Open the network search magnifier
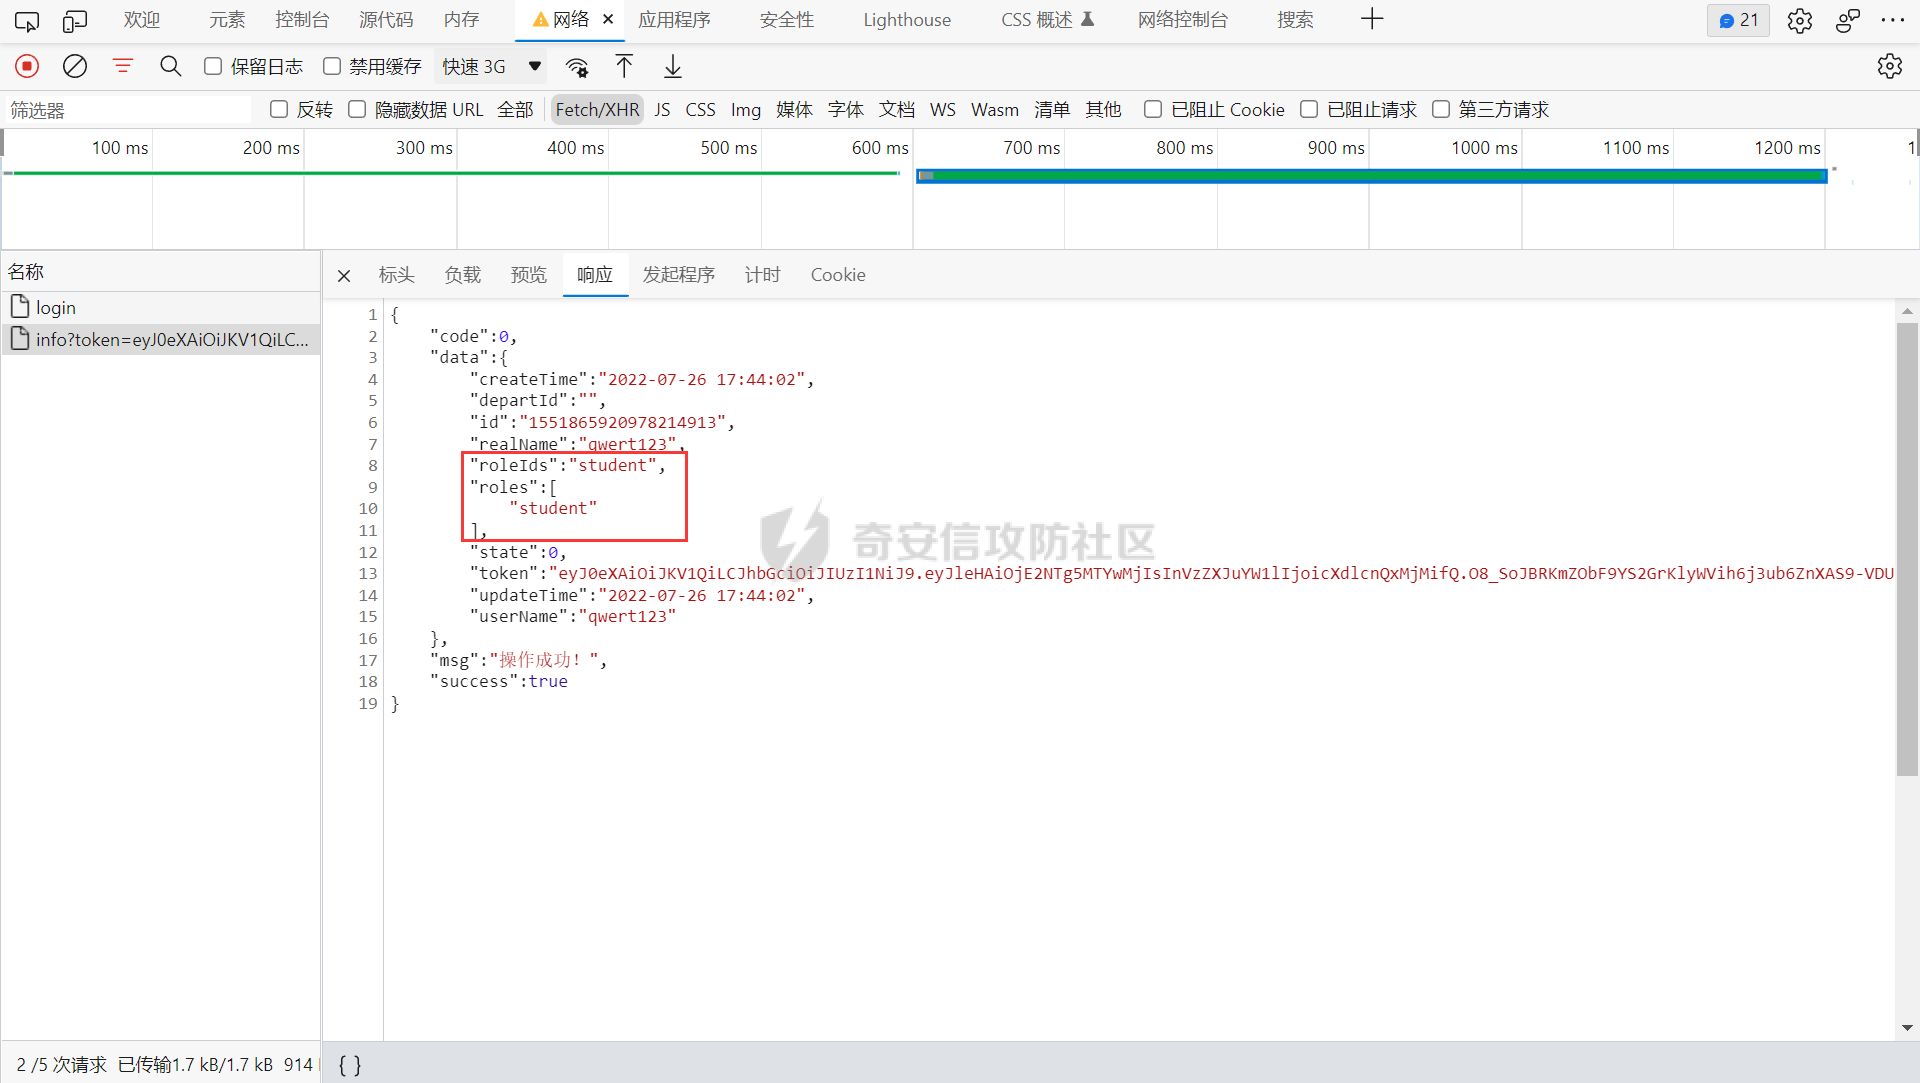The width and height of the screenshot is (1920, 1083). tap(170, 66)
